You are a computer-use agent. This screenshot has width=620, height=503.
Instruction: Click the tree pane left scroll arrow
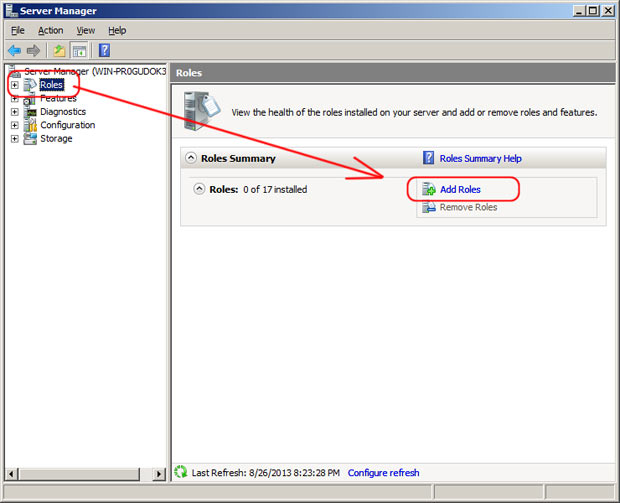pos(11,474)
